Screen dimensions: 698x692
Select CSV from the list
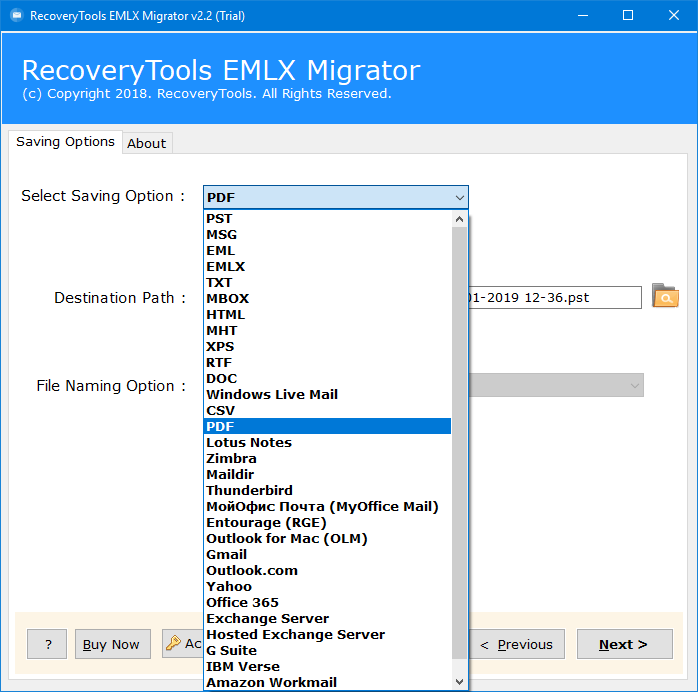pos(327,411)
